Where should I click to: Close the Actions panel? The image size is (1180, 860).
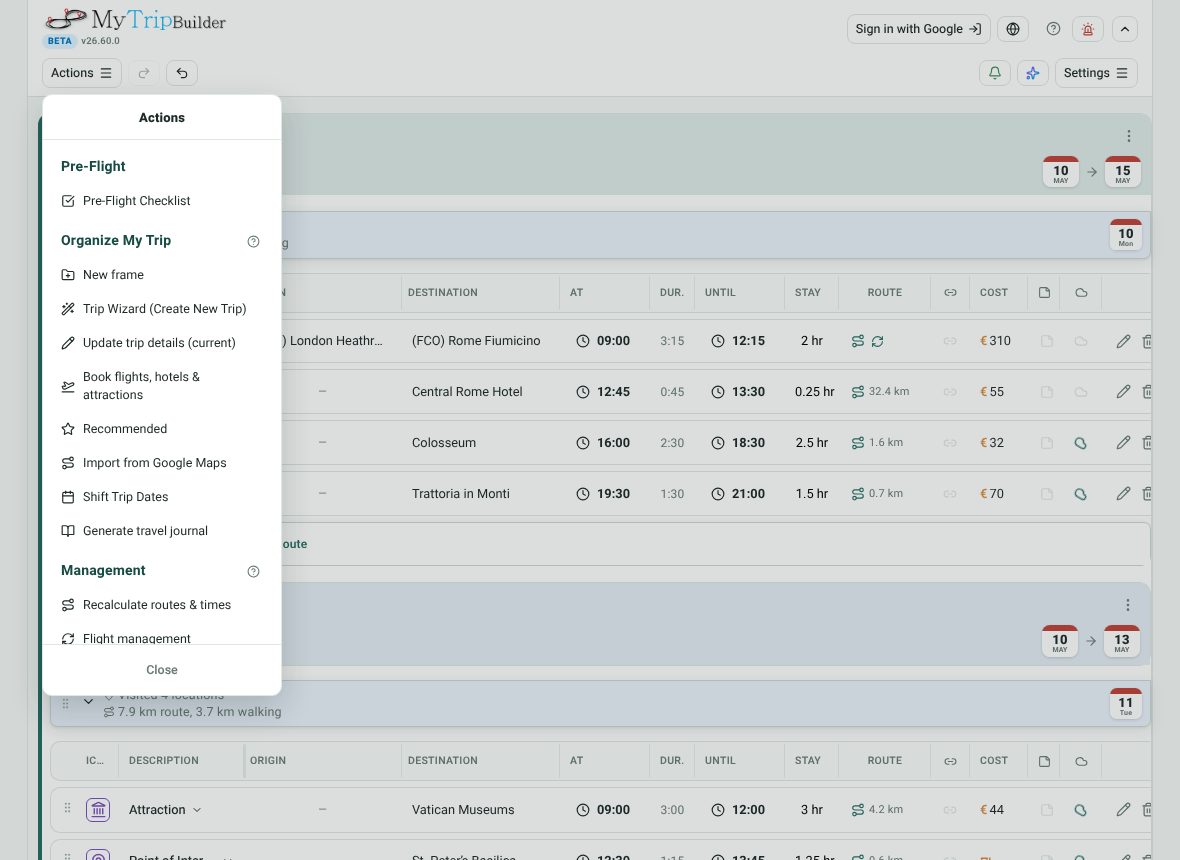tap(162, 670)
